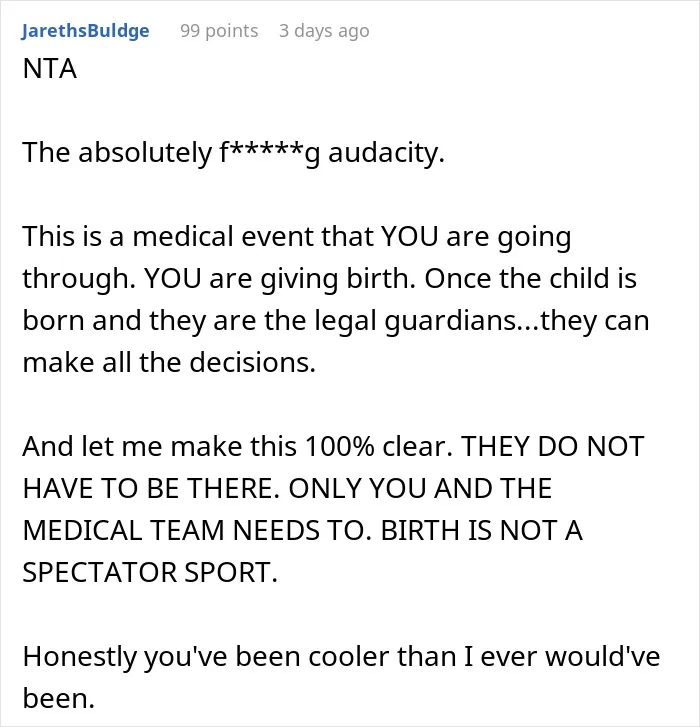Open the 3 days ago timestamp permalink

click(x=324, y=31)
